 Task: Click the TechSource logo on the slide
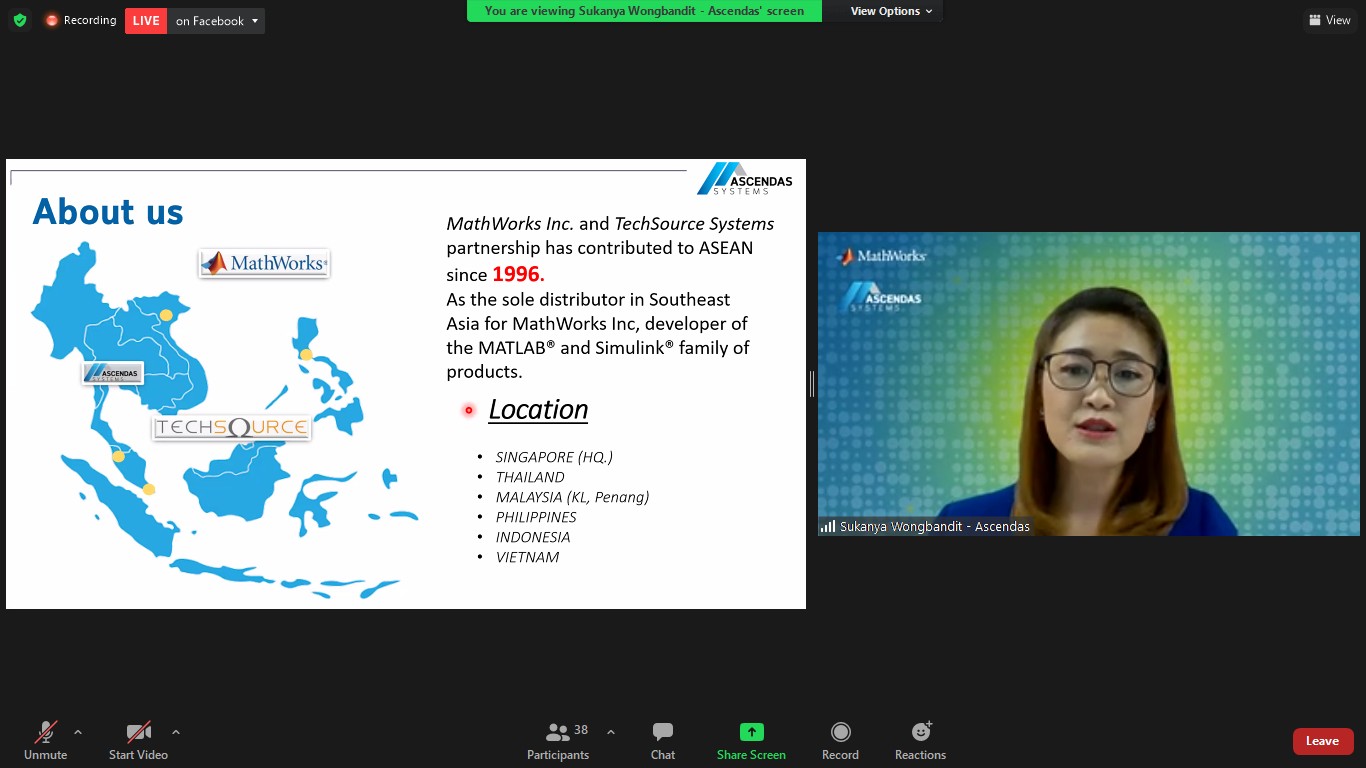point(232,428)
